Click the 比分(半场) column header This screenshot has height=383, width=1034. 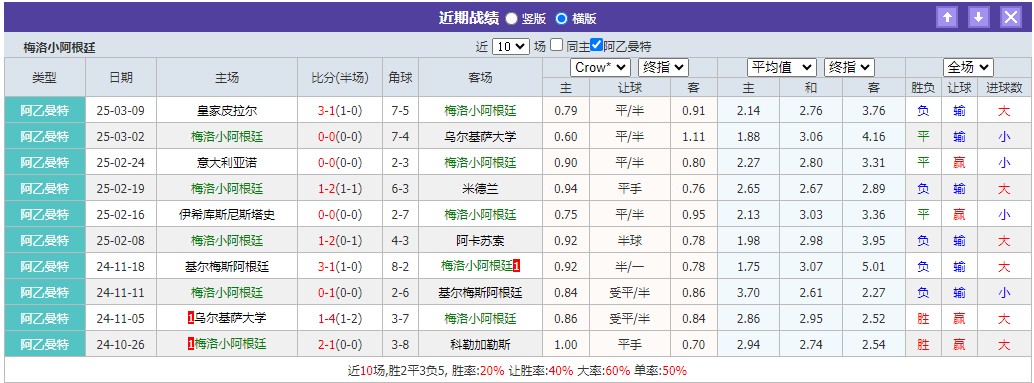340,78
